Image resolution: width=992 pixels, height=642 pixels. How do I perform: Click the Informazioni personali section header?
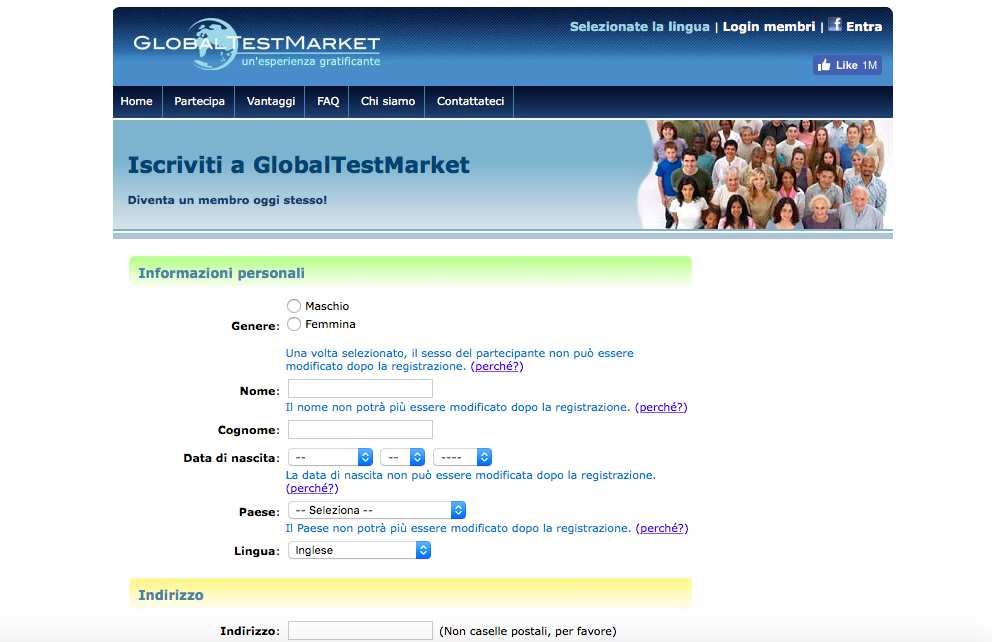[410, 273]
